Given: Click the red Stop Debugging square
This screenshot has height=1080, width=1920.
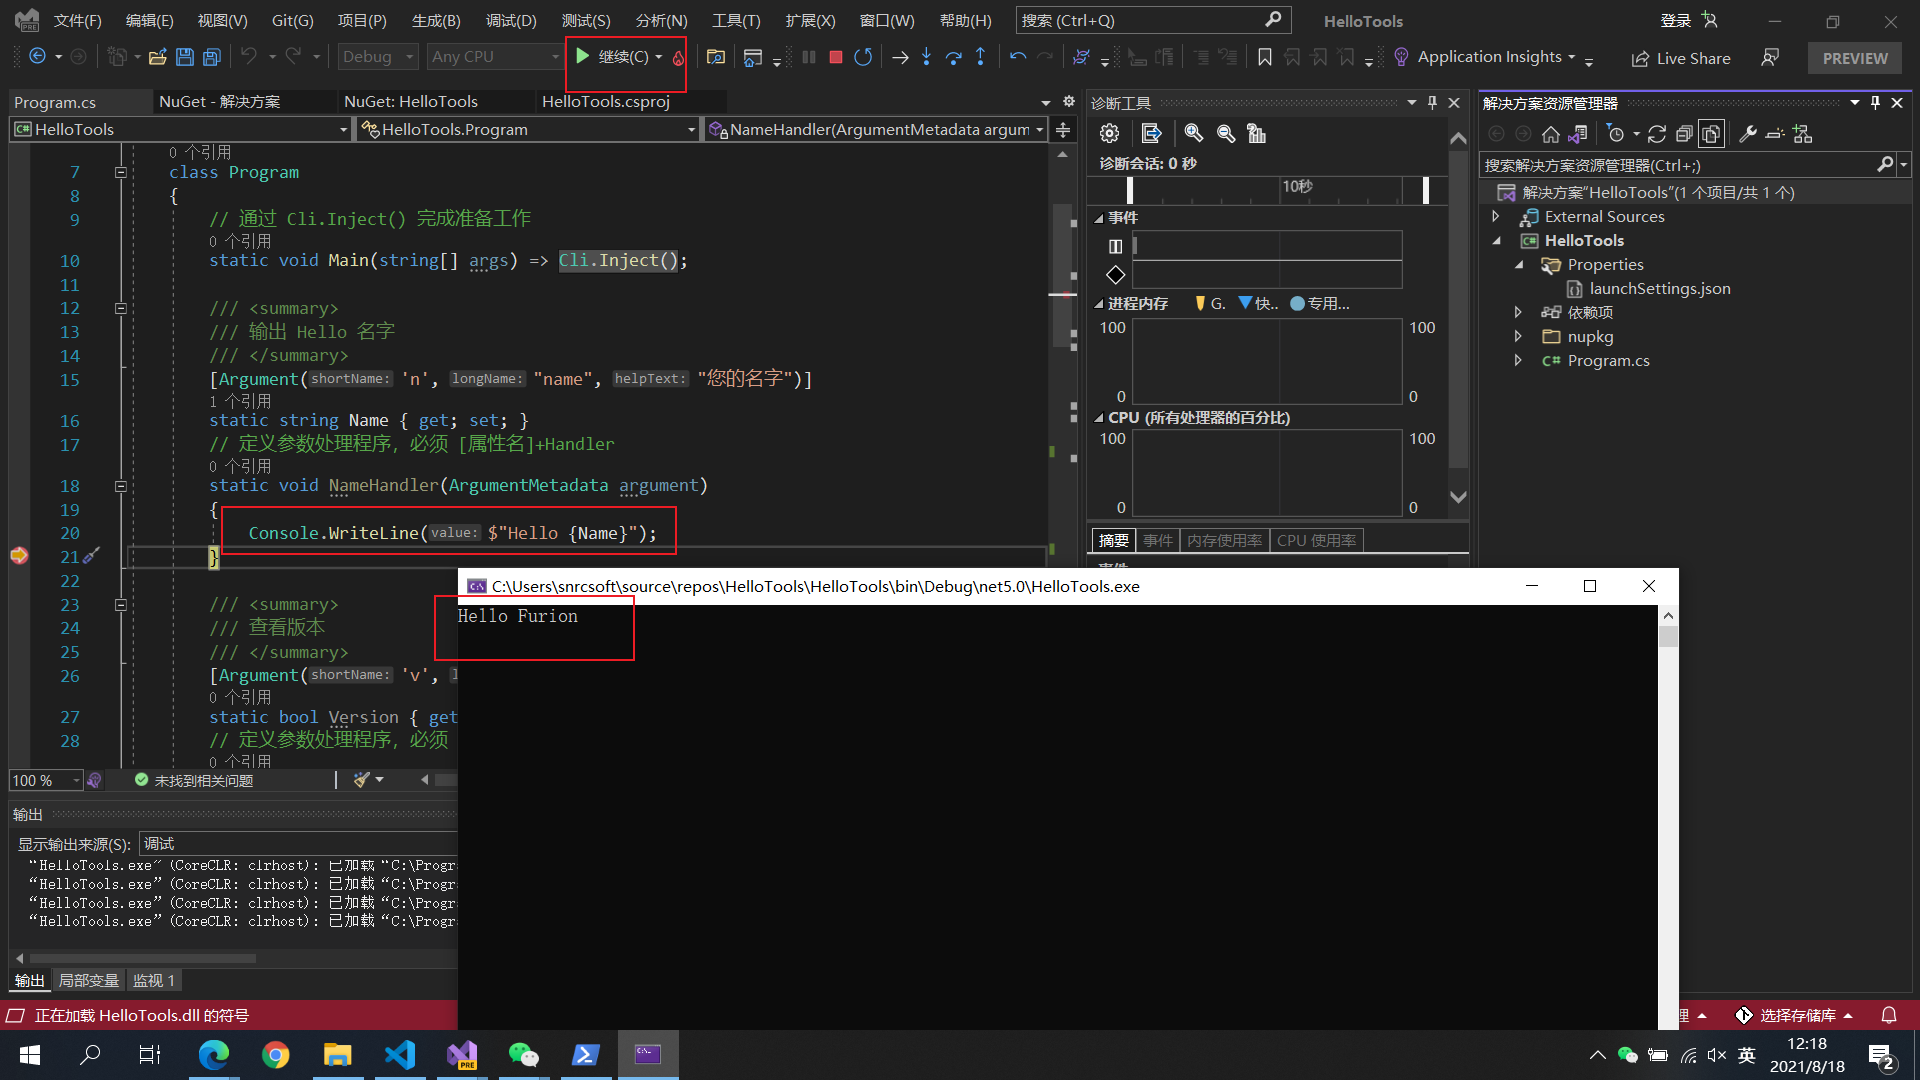Looking at the screenshot, I should 836,58.
